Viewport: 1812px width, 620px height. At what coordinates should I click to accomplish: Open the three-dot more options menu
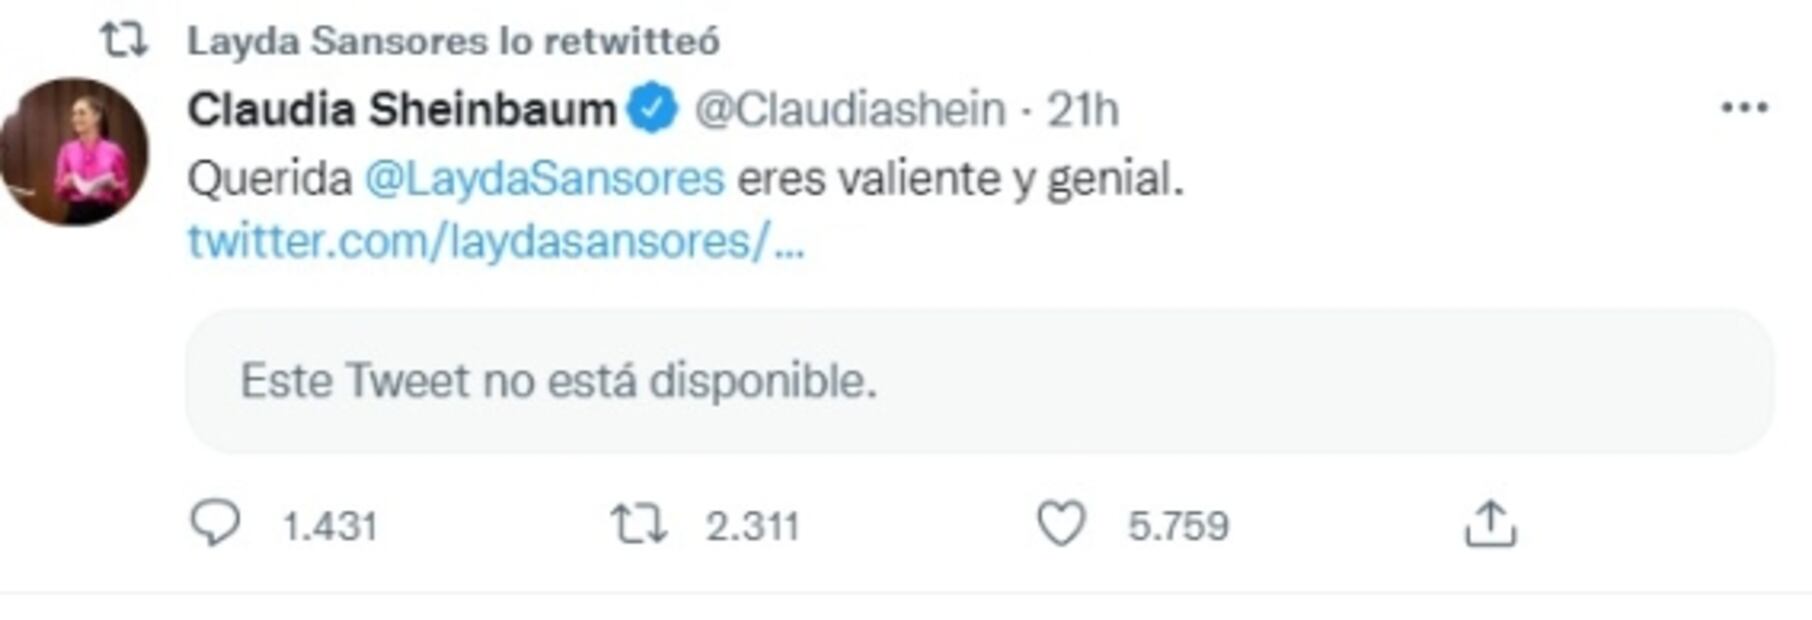tap(1744, 108)
